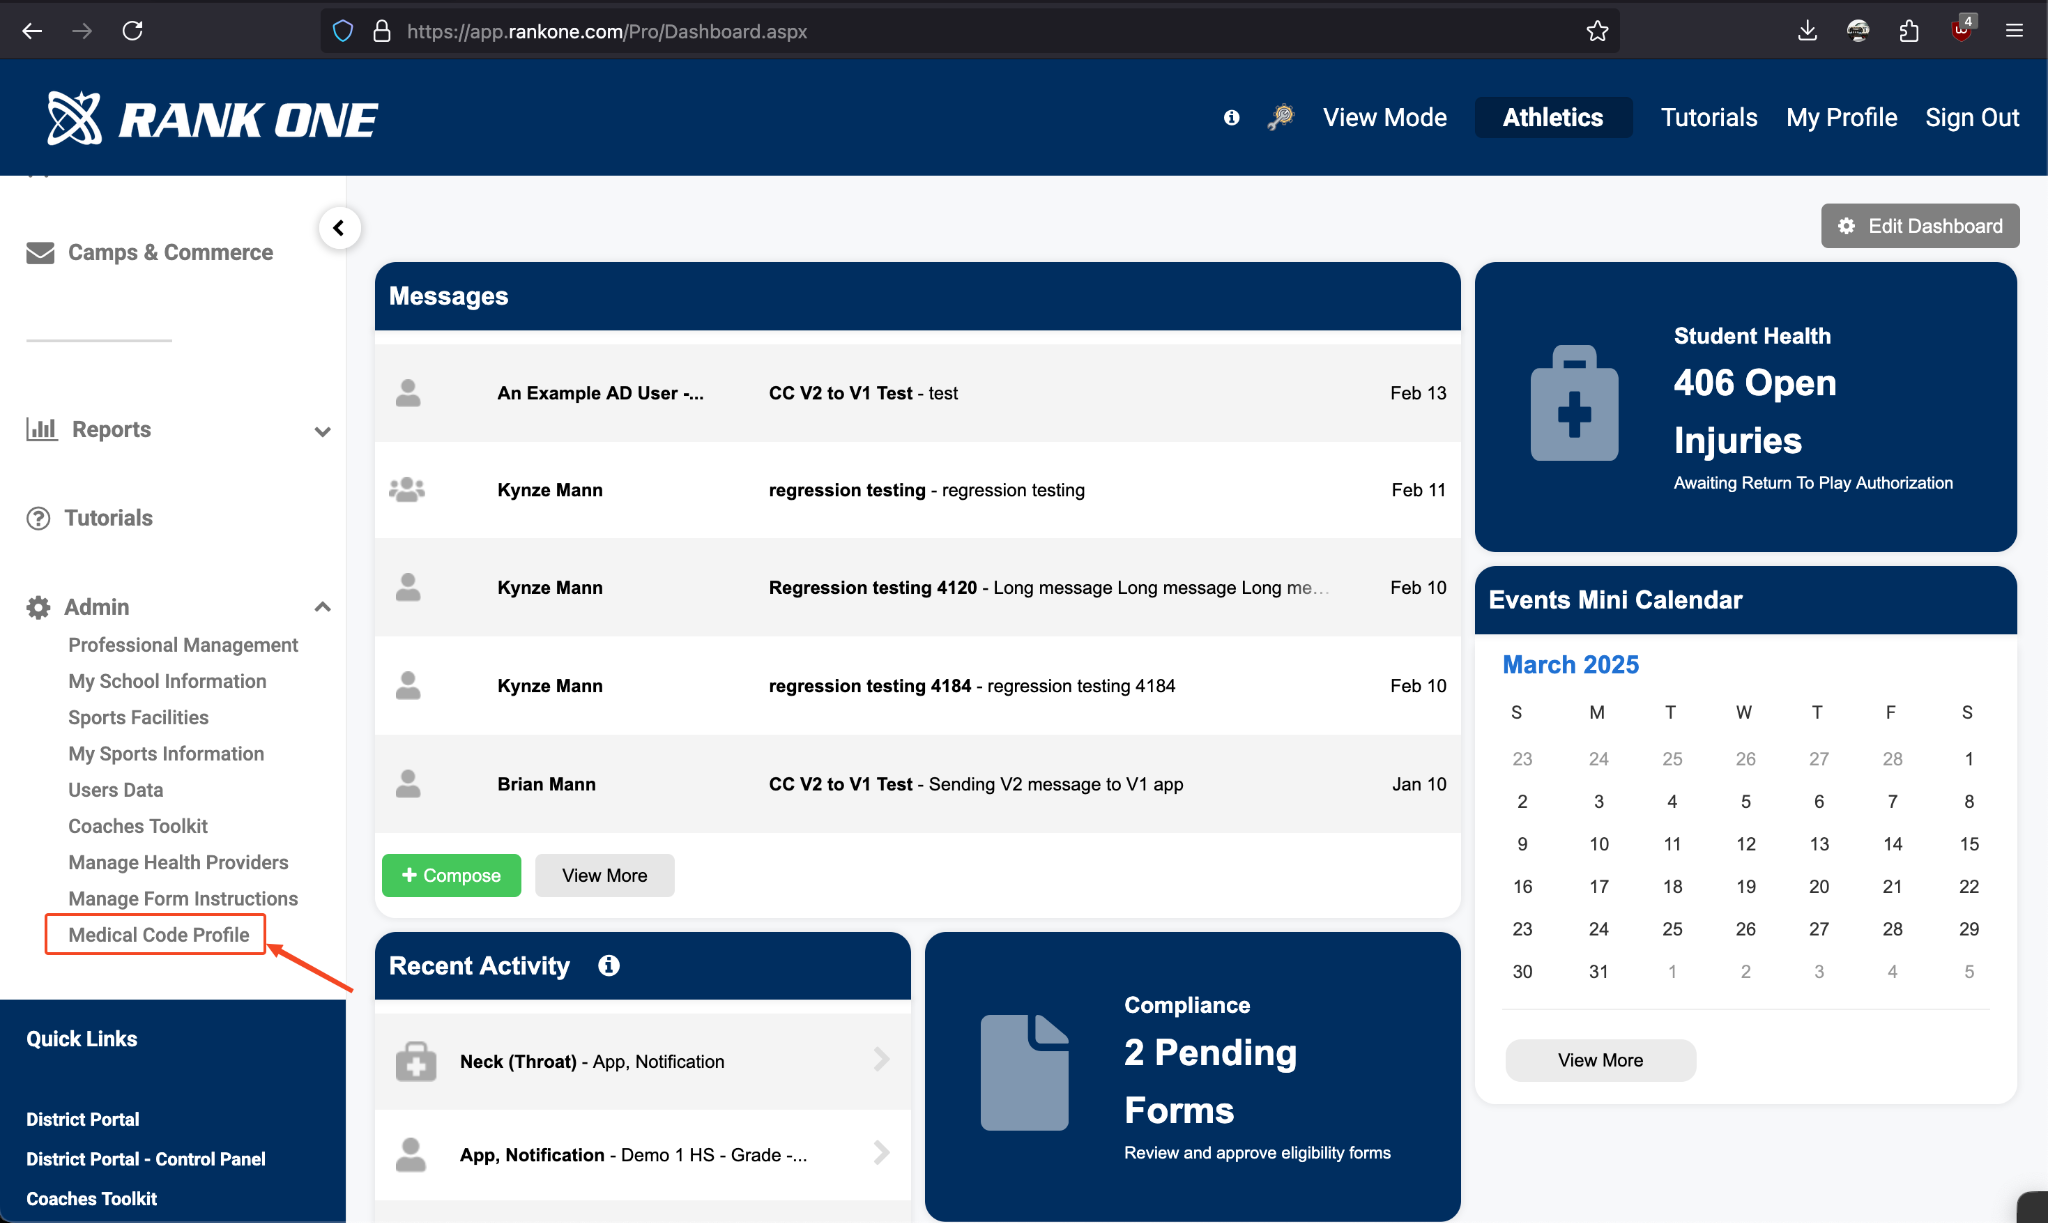Select March 31 in the mini calendar
2048x1223 pixels.
(1598, 971)
